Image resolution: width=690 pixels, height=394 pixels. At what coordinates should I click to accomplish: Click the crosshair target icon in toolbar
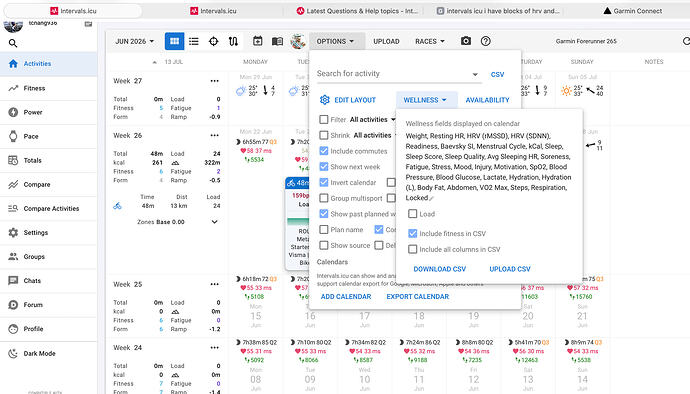pos(213,41)
